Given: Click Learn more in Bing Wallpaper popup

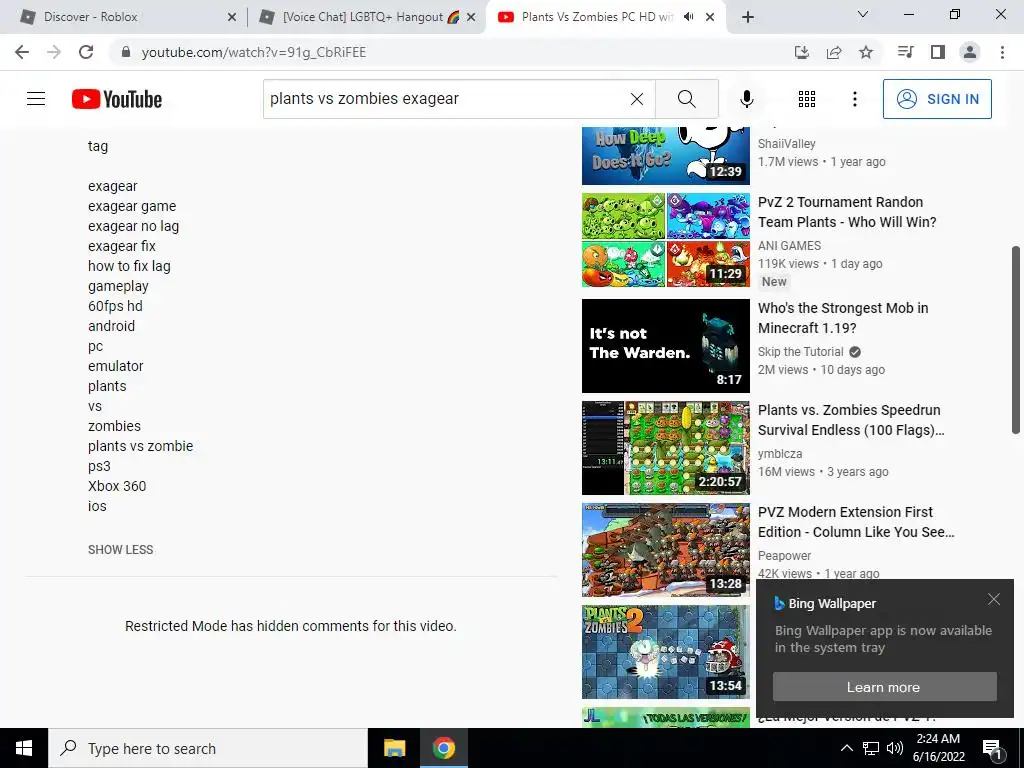Looking at the screenshot, I should pyautogui.click(x=884, y=687).
